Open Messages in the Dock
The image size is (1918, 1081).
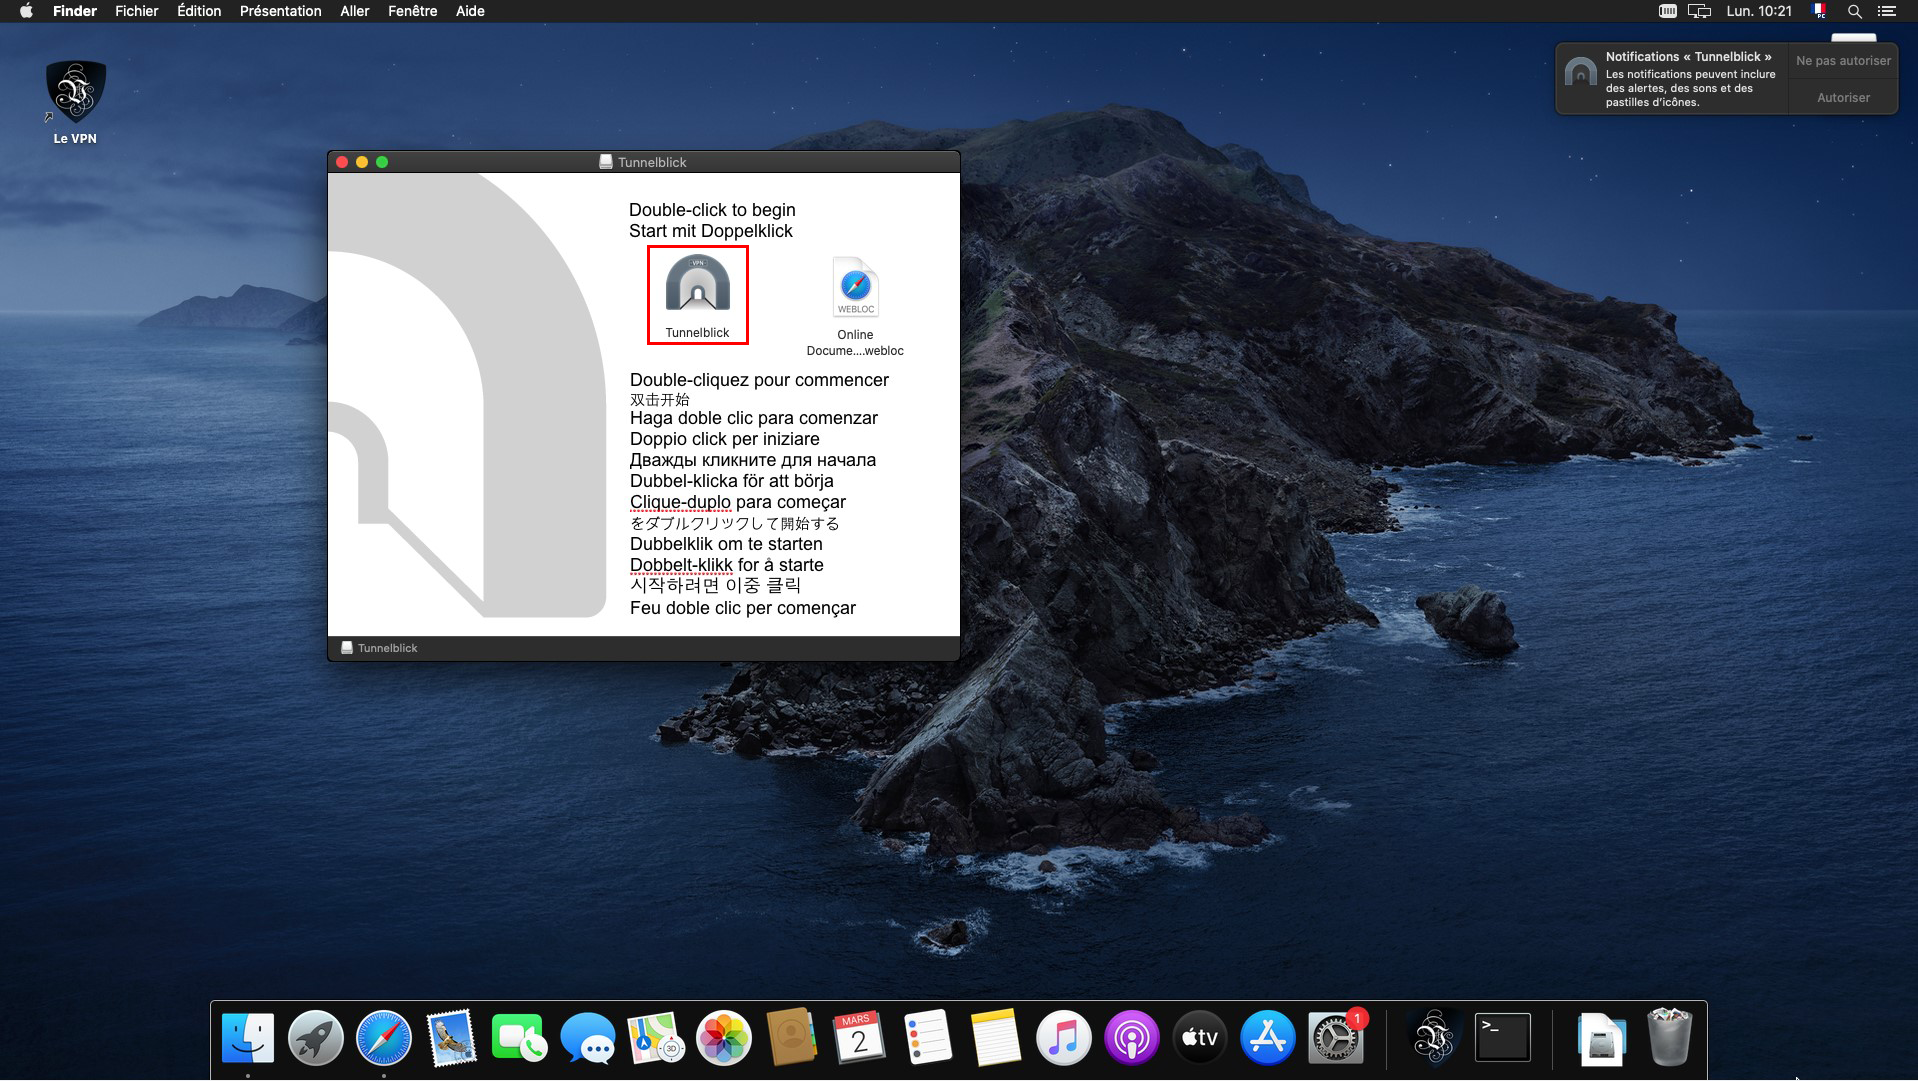tap(588, 1037)
